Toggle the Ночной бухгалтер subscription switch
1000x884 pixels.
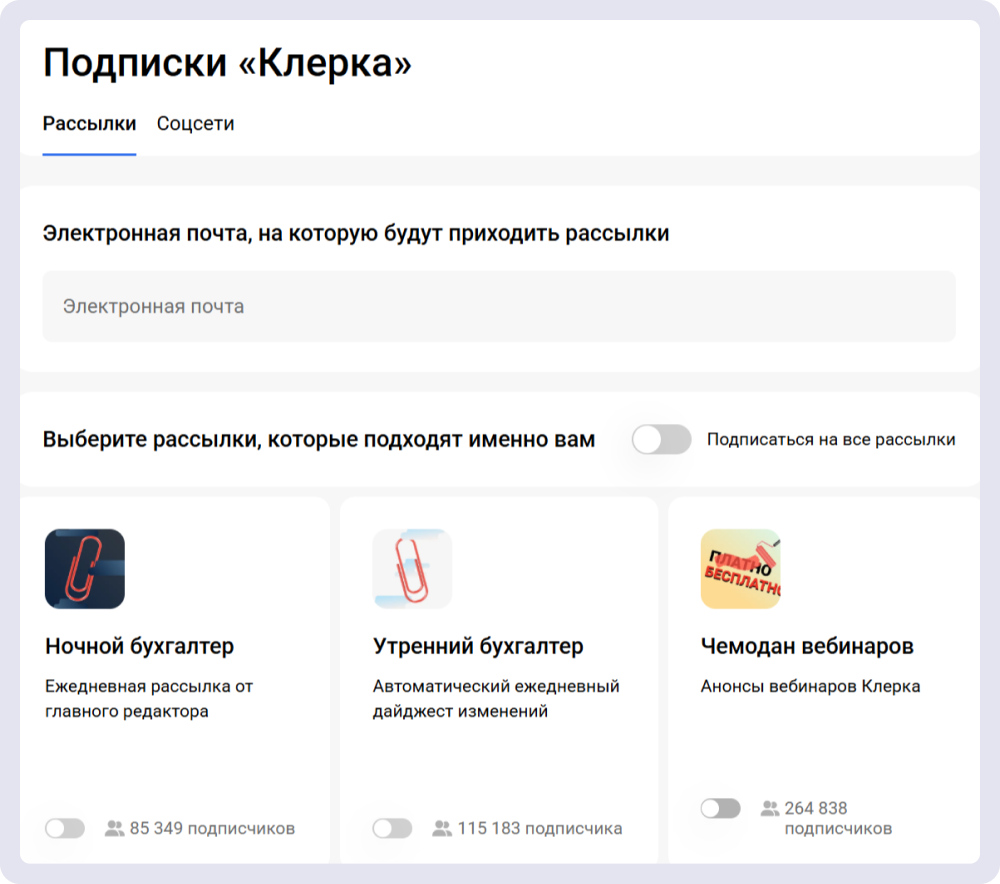(66, 827)
